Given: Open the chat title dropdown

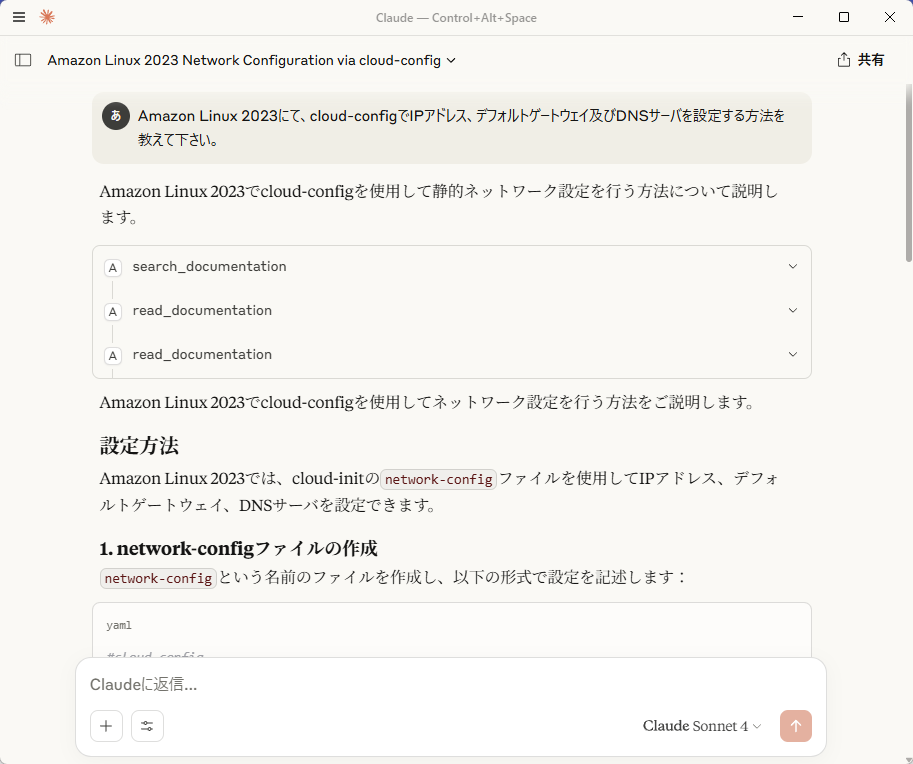Looking at the screenshot, I should point(251,61).
